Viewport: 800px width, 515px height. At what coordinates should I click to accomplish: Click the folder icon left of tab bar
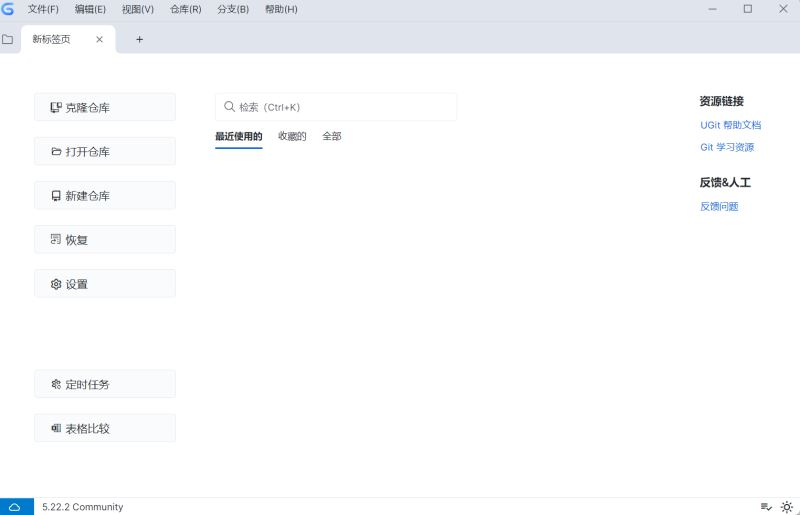coord(8,39)
